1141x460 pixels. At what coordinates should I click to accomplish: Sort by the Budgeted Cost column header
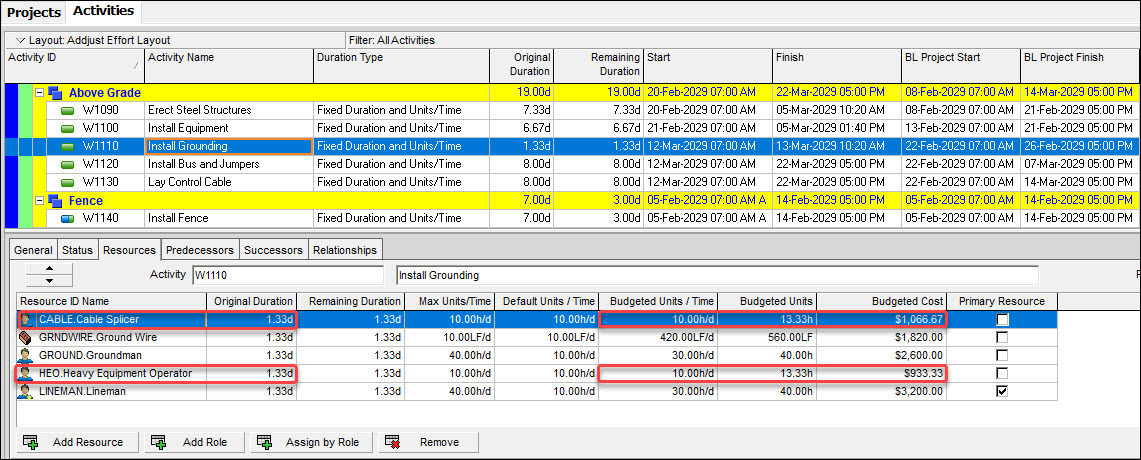coord(881,301)
